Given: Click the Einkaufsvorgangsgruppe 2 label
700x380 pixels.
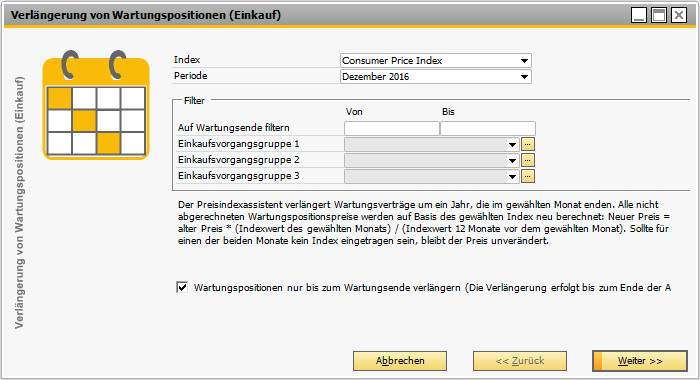Looking at the screenshot, I should click(238, 160).
